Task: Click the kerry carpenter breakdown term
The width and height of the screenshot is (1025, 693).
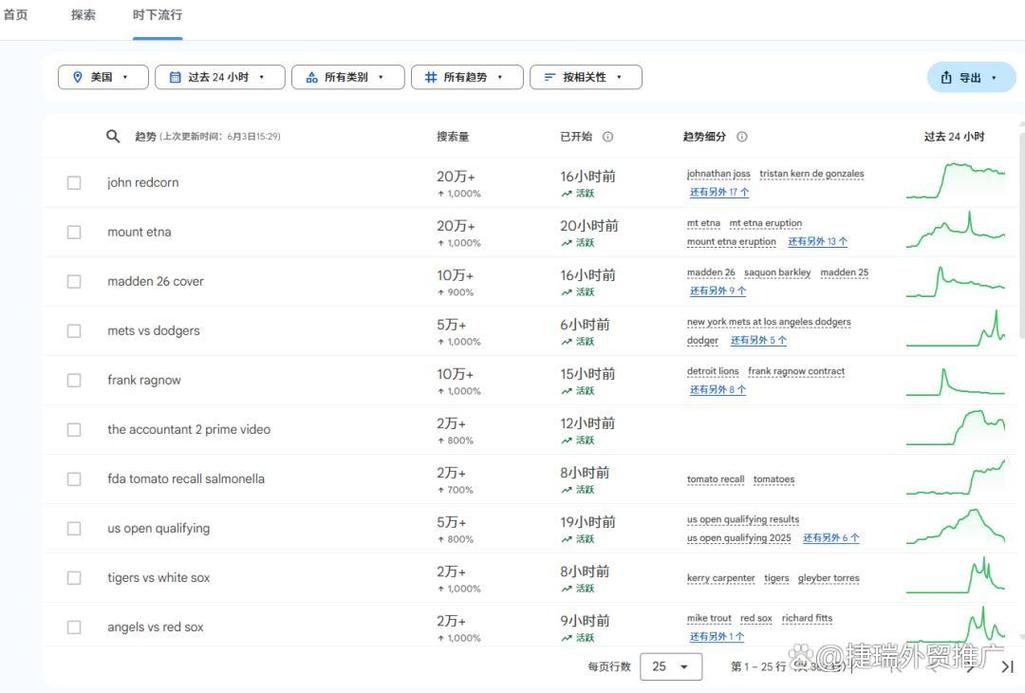Action: (x=720, y=578)
